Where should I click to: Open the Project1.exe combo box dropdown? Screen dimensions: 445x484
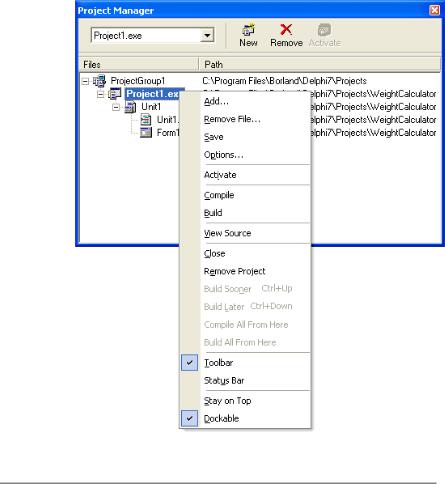tap(207, 35)
